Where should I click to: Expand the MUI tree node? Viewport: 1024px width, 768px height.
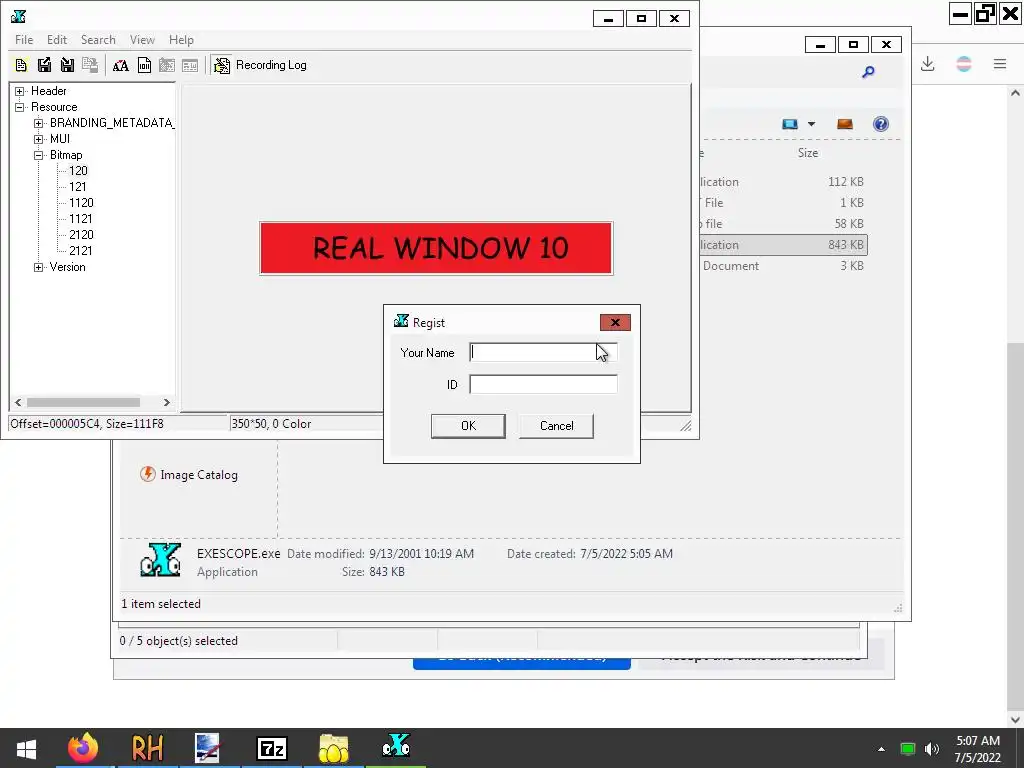(x=39, y=139)
